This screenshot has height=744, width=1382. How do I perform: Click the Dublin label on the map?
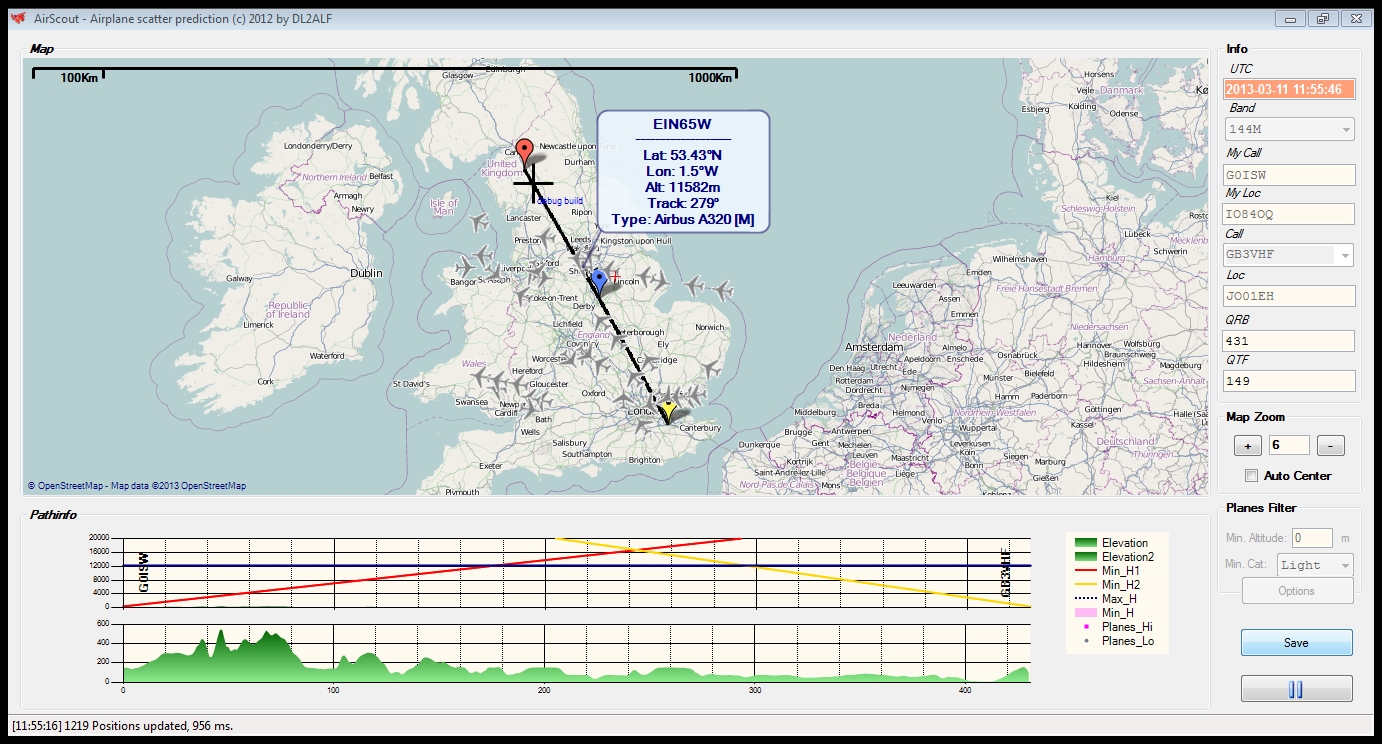[366, 272]
